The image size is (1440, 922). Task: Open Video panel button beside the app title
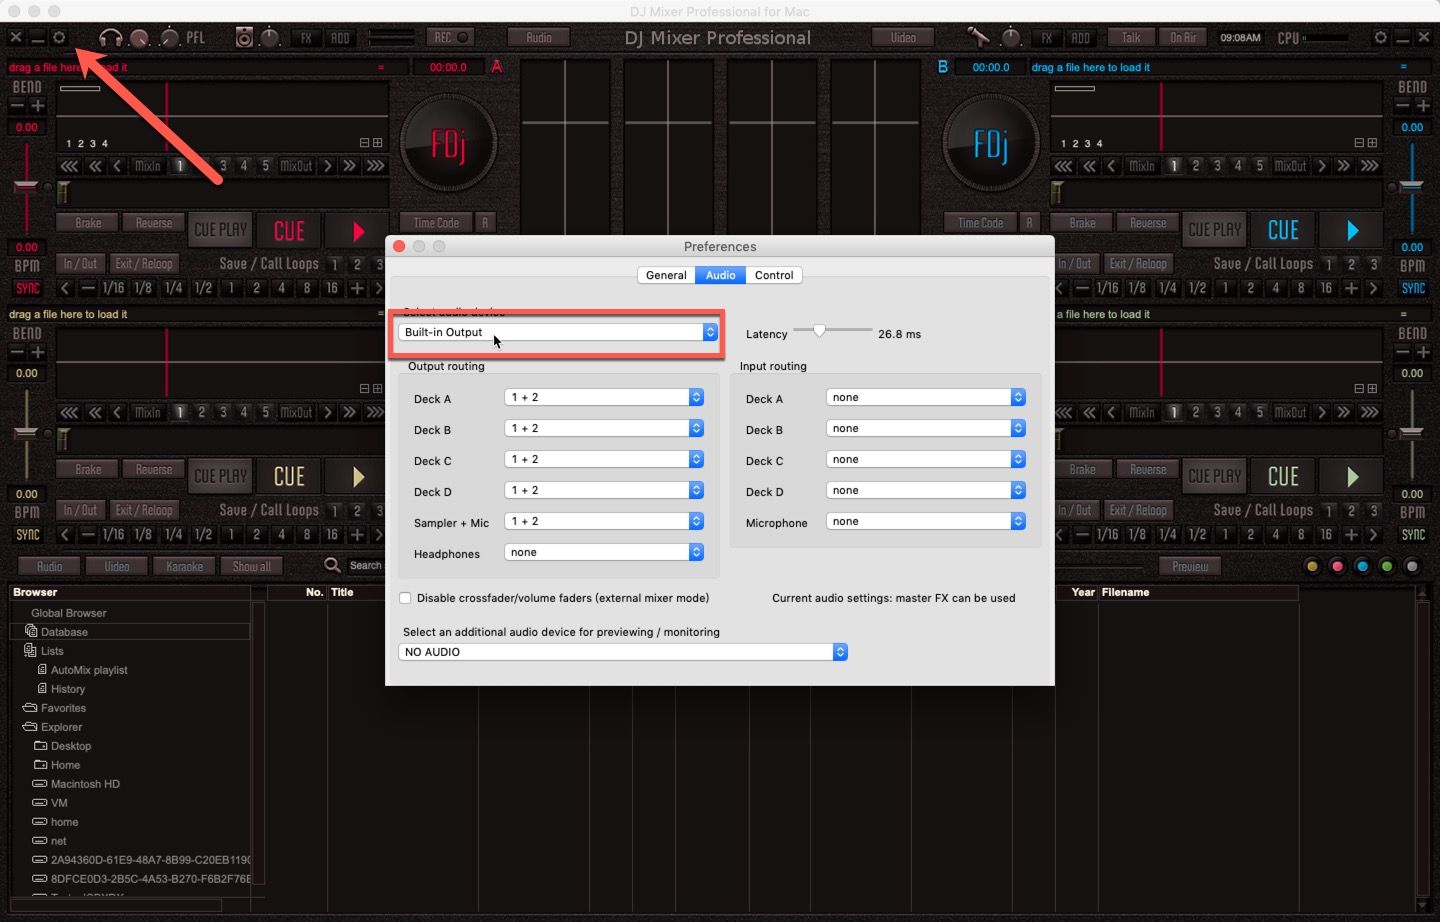[x=903, y=38]
